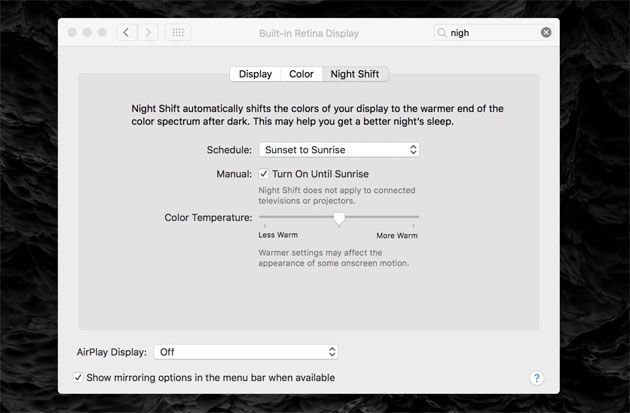
Task: Click the Less Warm end of slider
Action: [262, 217]
